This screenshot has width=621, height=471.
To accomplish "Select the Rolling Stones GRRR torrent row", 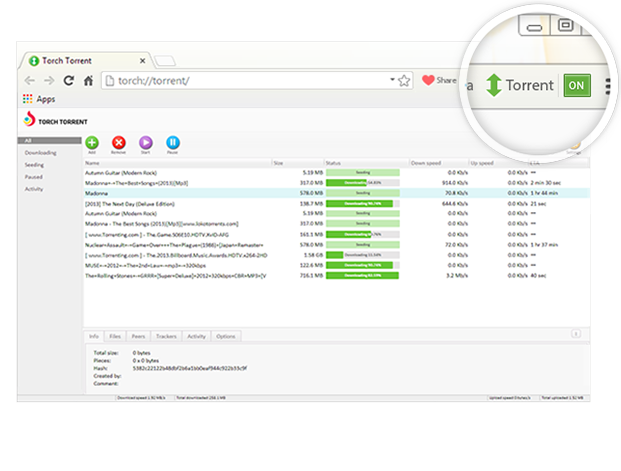I will tap(337, 275).
